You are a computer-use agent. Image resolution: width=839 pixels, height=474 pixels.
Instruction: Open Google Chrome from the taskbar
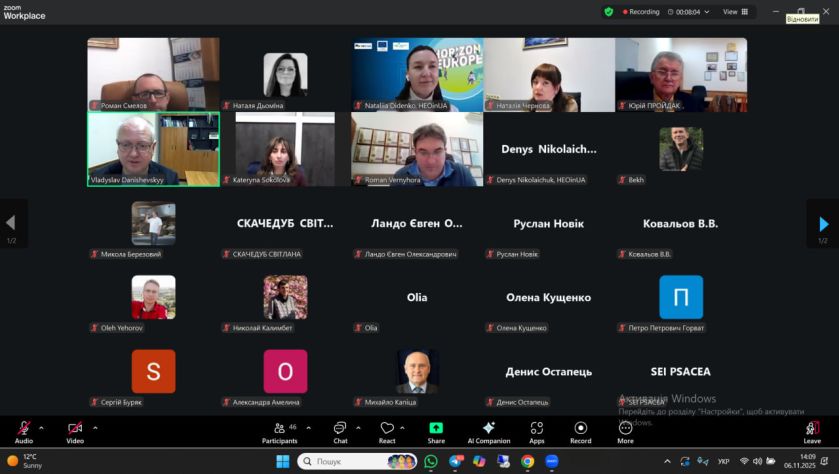click(528, 461)
